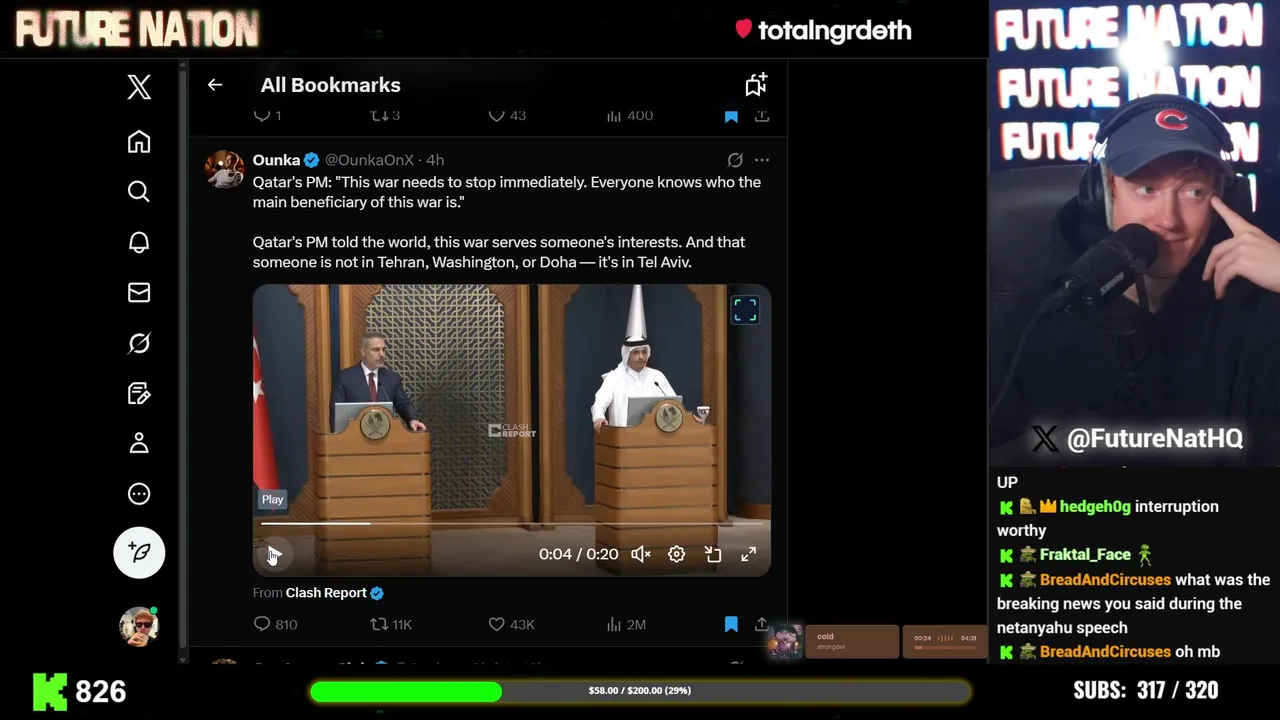
Task: Click the donation goal progress bar
Action: [x=639, y=691]
